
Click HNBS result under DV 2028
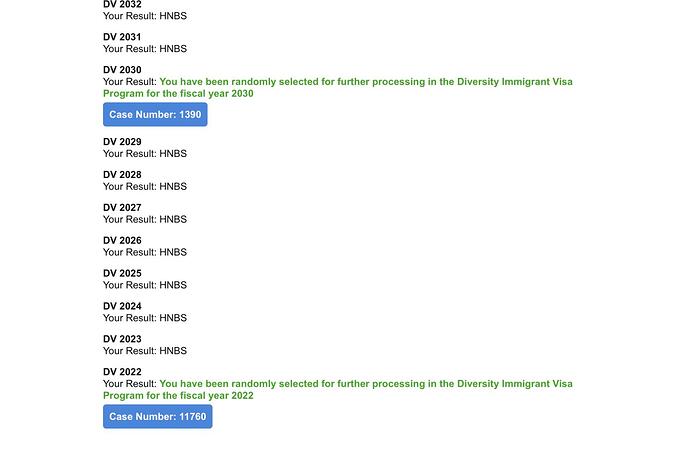[173, 187]
